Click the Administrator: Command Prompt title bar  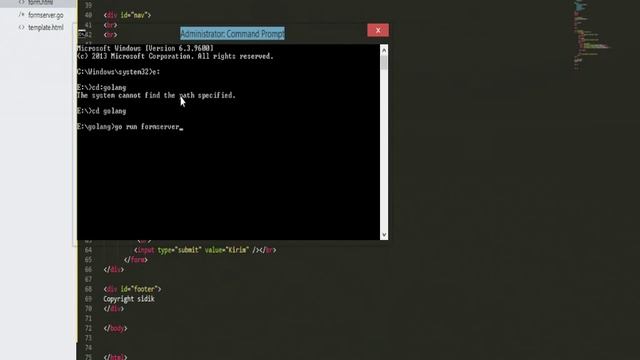(x=232, y=33)
